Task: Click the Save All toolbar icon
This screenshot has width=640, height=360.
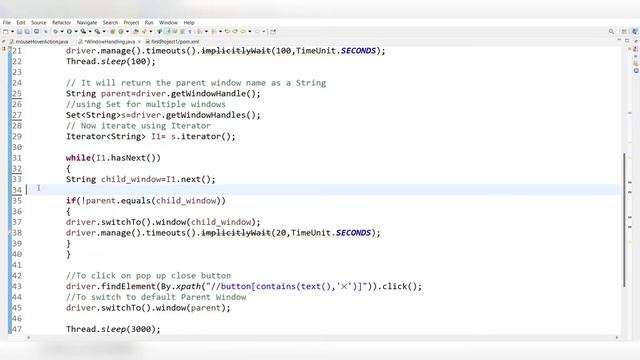Action: (x=27, y=31)
